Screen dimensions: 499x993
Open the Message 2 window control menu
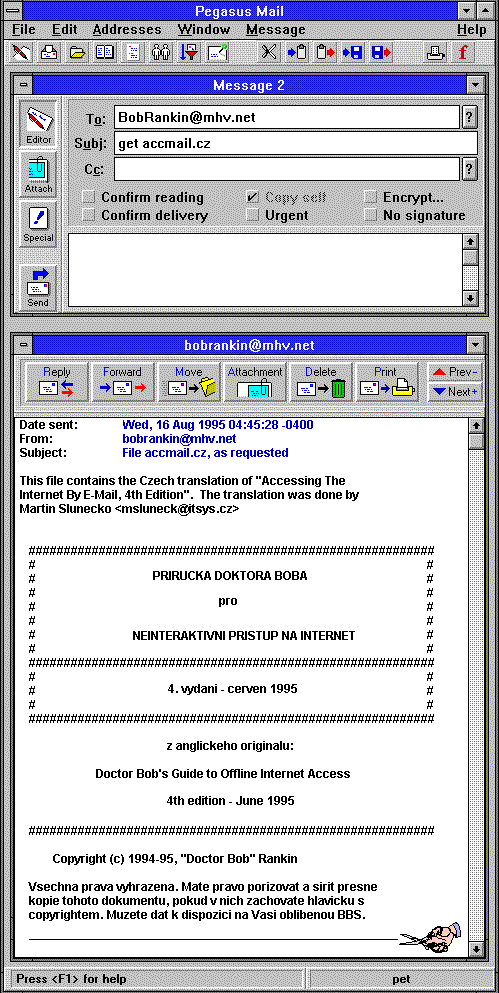click(23, 85)
